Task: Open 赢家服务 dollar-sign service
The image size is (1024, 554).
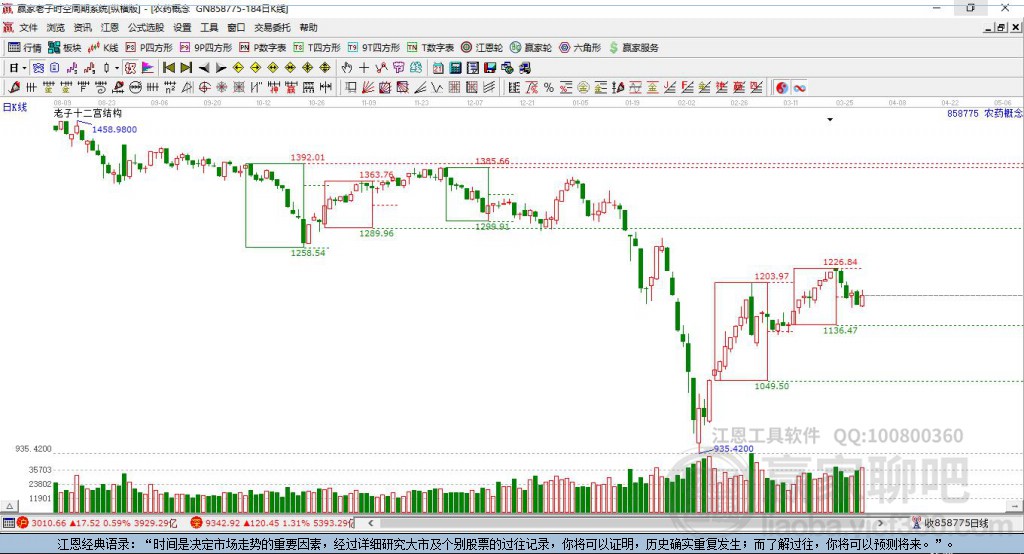Action: click(633, 48)
